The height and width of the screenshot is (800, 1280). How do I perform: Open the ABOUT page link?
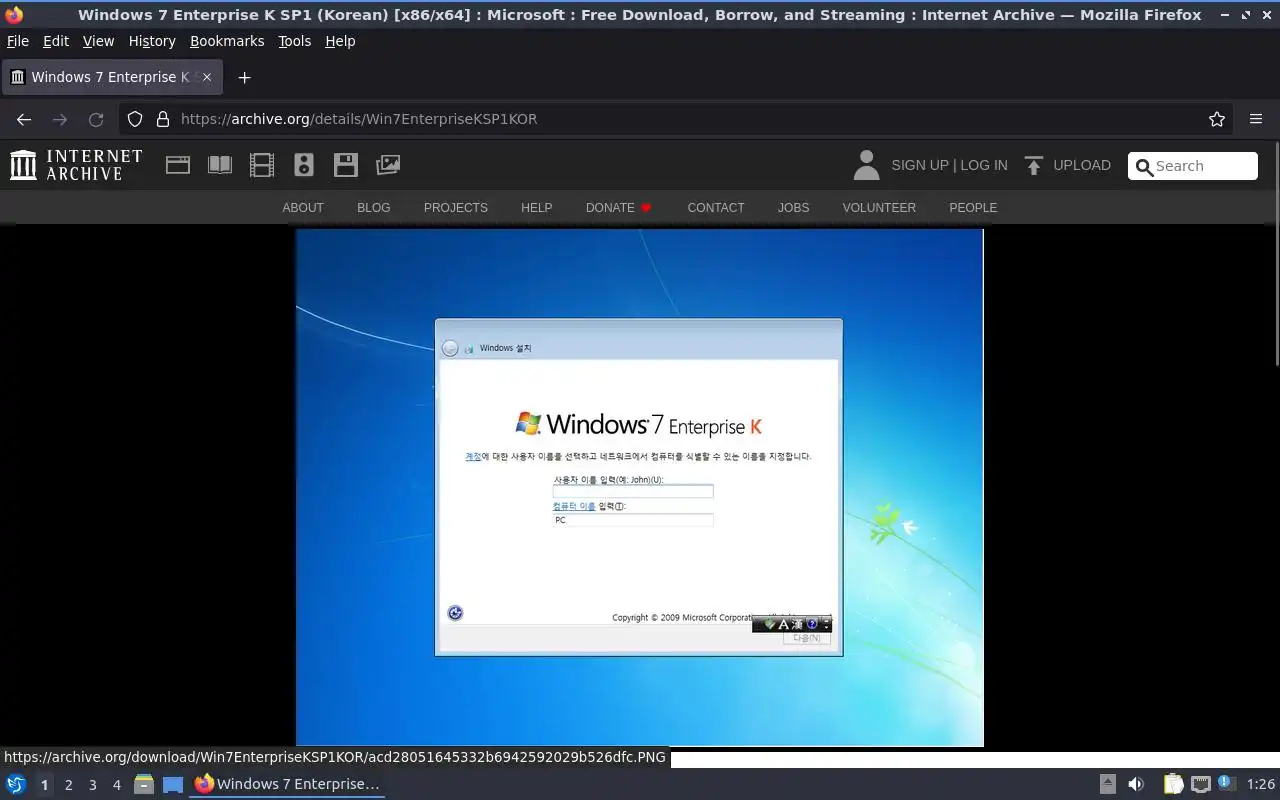coord(303,208)
